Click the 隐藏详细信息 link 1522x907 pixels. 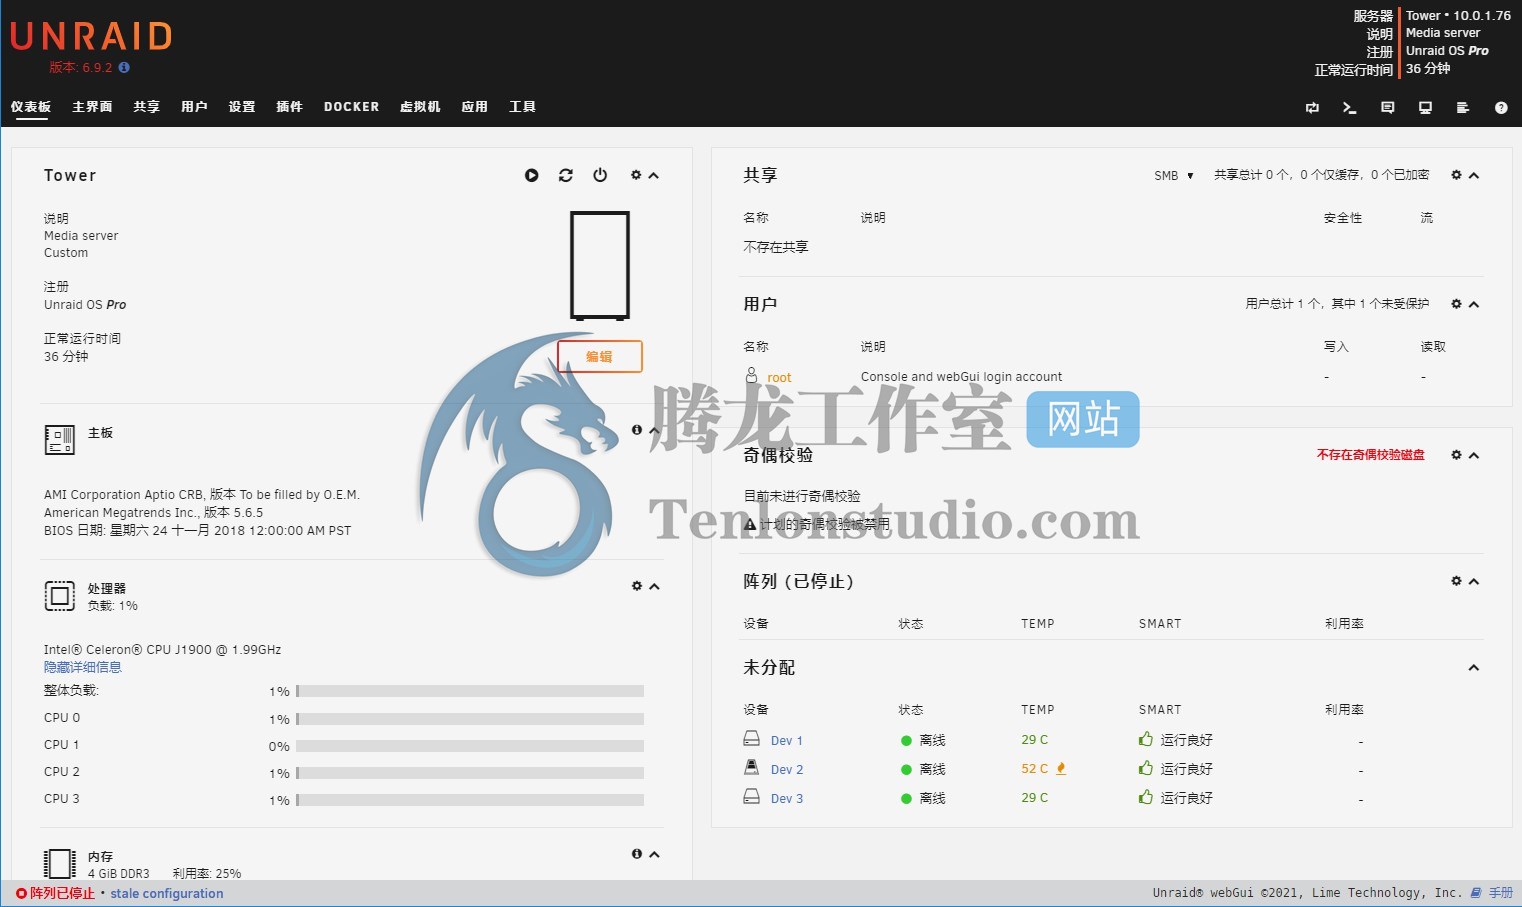pyautogui.click(x=83, y=667)
